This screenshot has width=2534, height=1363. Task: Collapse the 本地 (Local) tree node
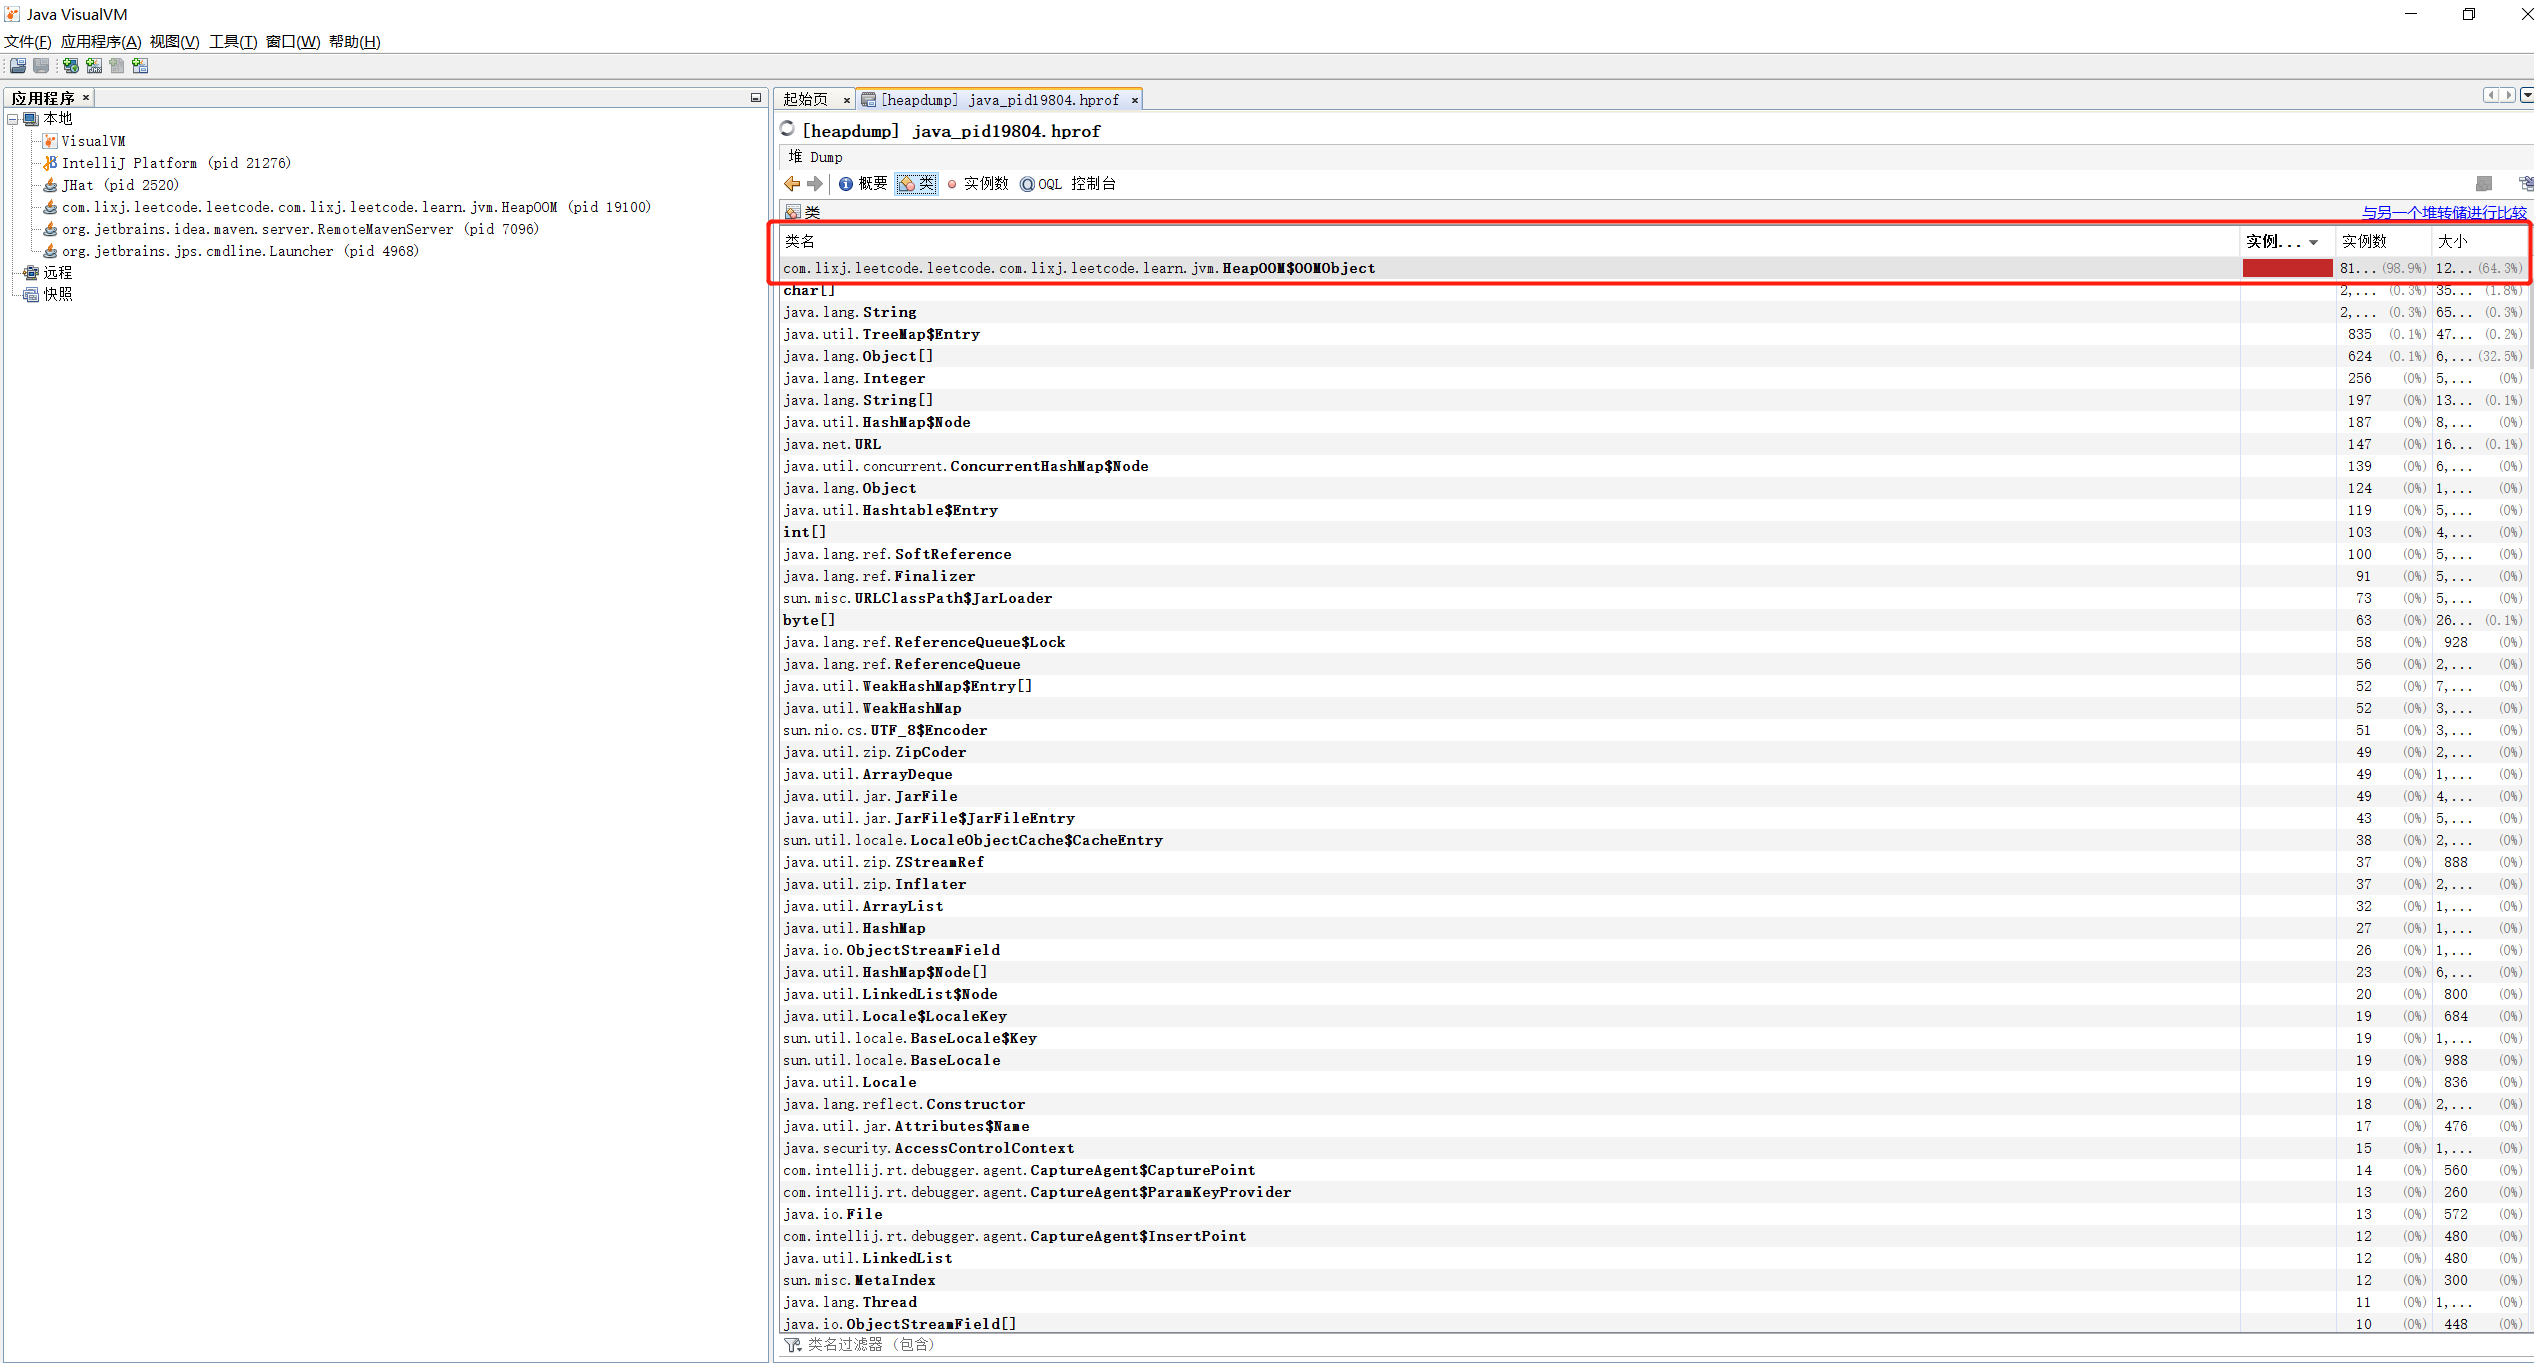click(x=13, y=119)
